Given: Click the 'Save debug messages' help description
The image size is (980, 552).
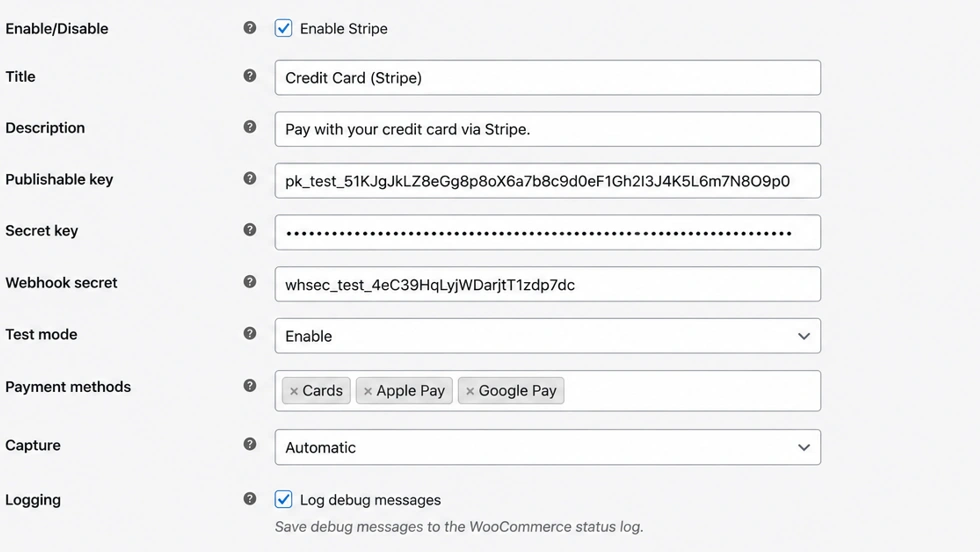Looking at the screenshot, I should click(459, 527).
